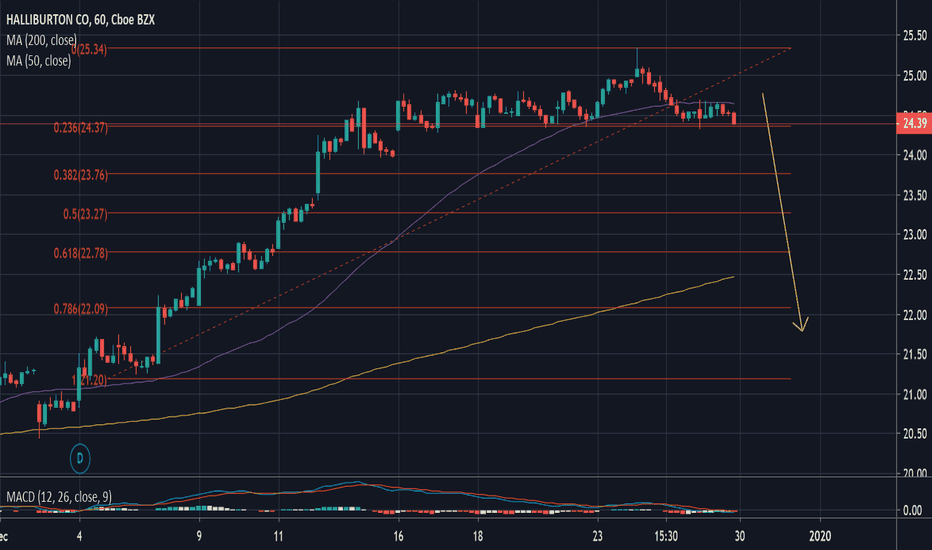
Task: Click the 22.50 price axis label
Action: point(915,275)
